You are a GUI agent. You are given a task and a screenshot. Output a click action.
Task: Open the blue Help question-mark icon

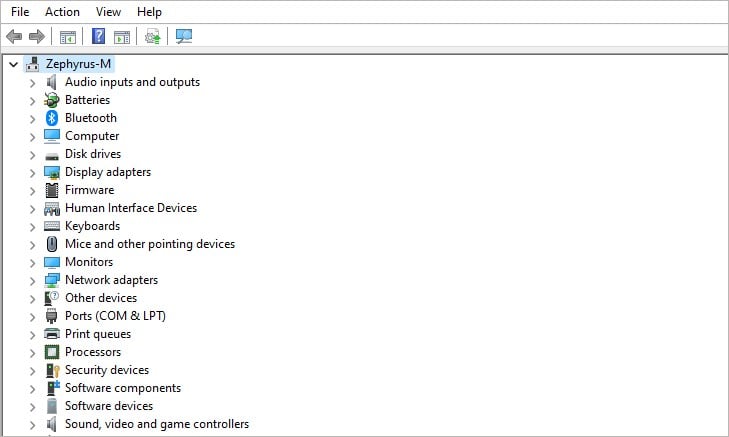(x=99, y=36)
